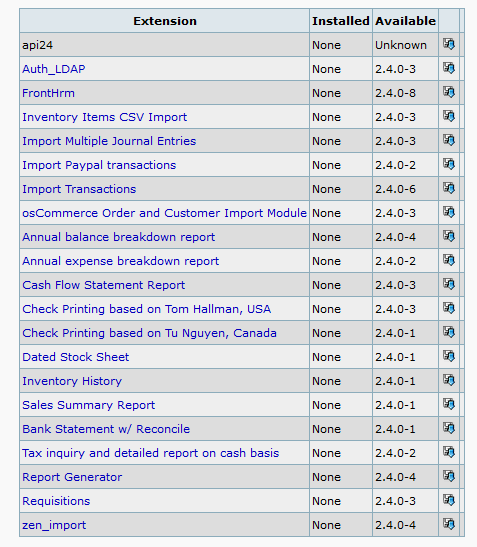Open Annual balance breakdown report link
The height and width of the screenshot is (547, 477).
pos(119,237)
